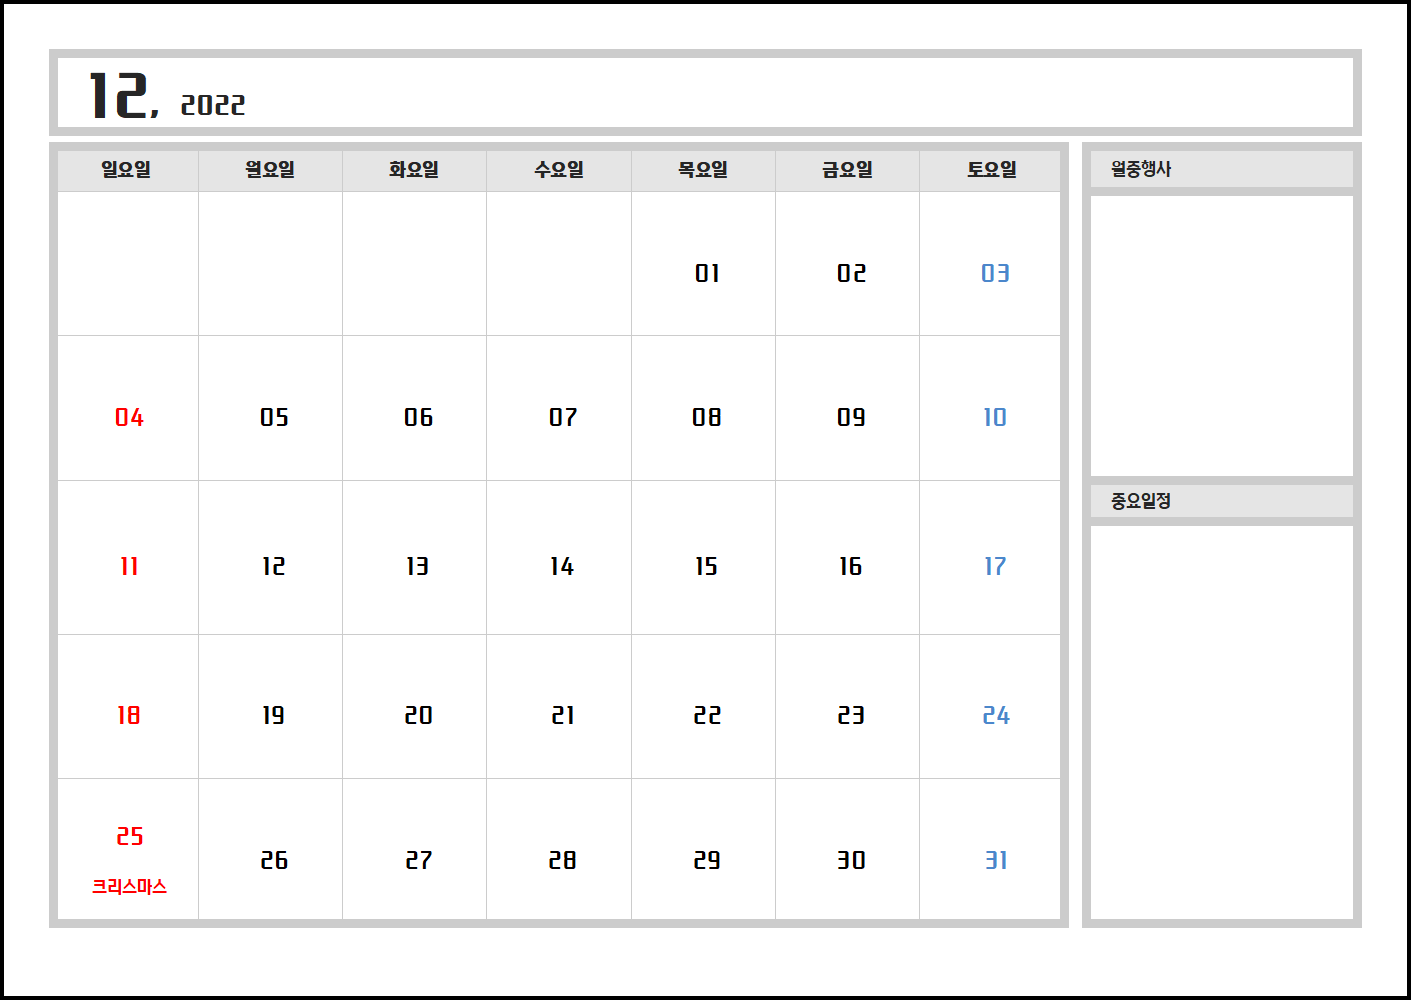Viewport: 1411px width, 1000px height.
Task: Select the 금요일 column header
Action: (847, 170)
